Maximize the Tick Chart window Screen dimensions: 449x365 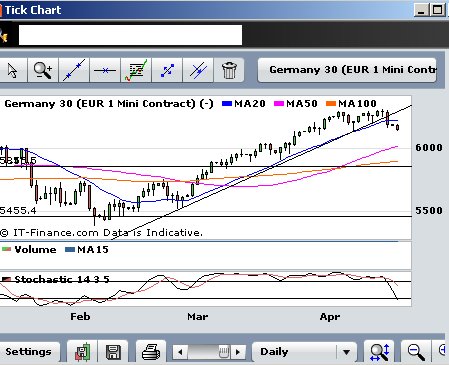(437, 10)
